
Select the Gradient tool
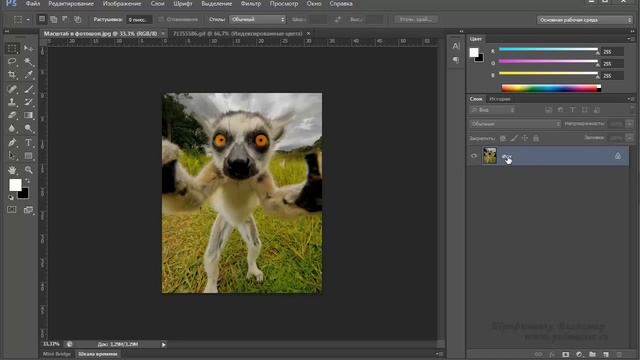point(28,115)
